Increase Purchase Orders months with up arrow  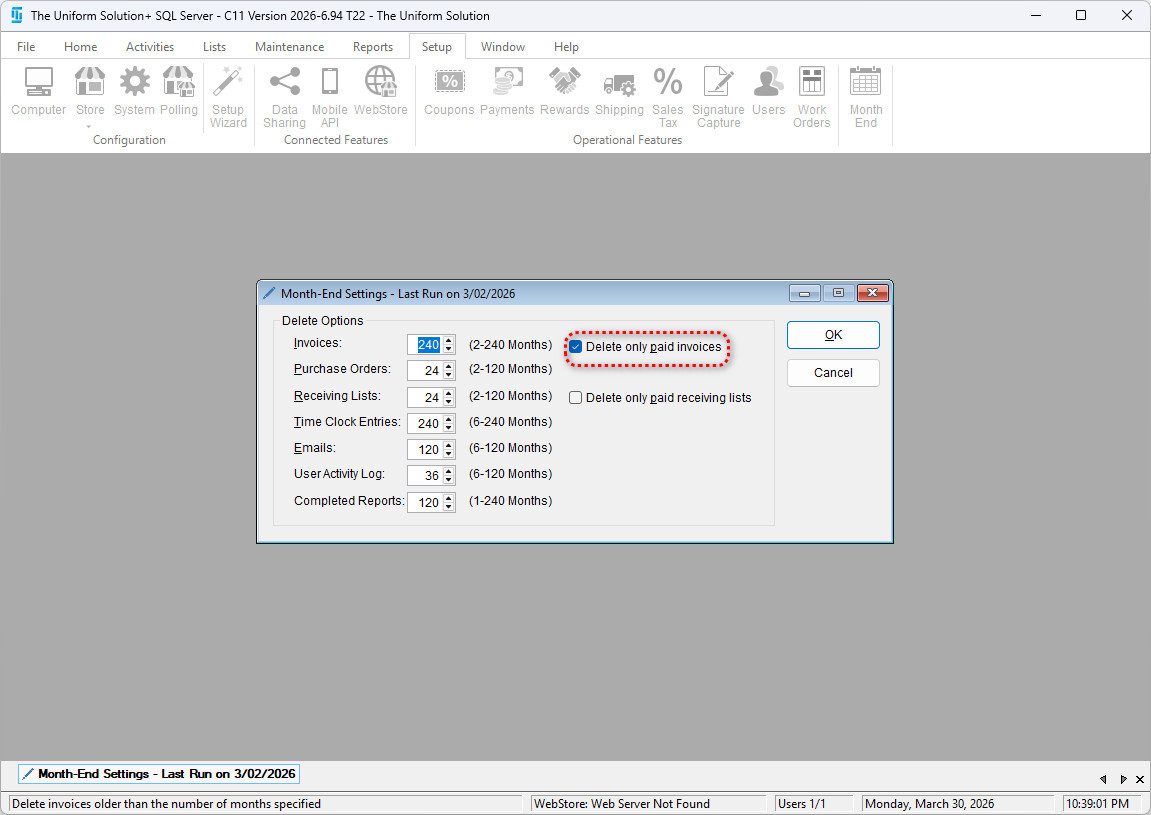click(x=449, y=366)
